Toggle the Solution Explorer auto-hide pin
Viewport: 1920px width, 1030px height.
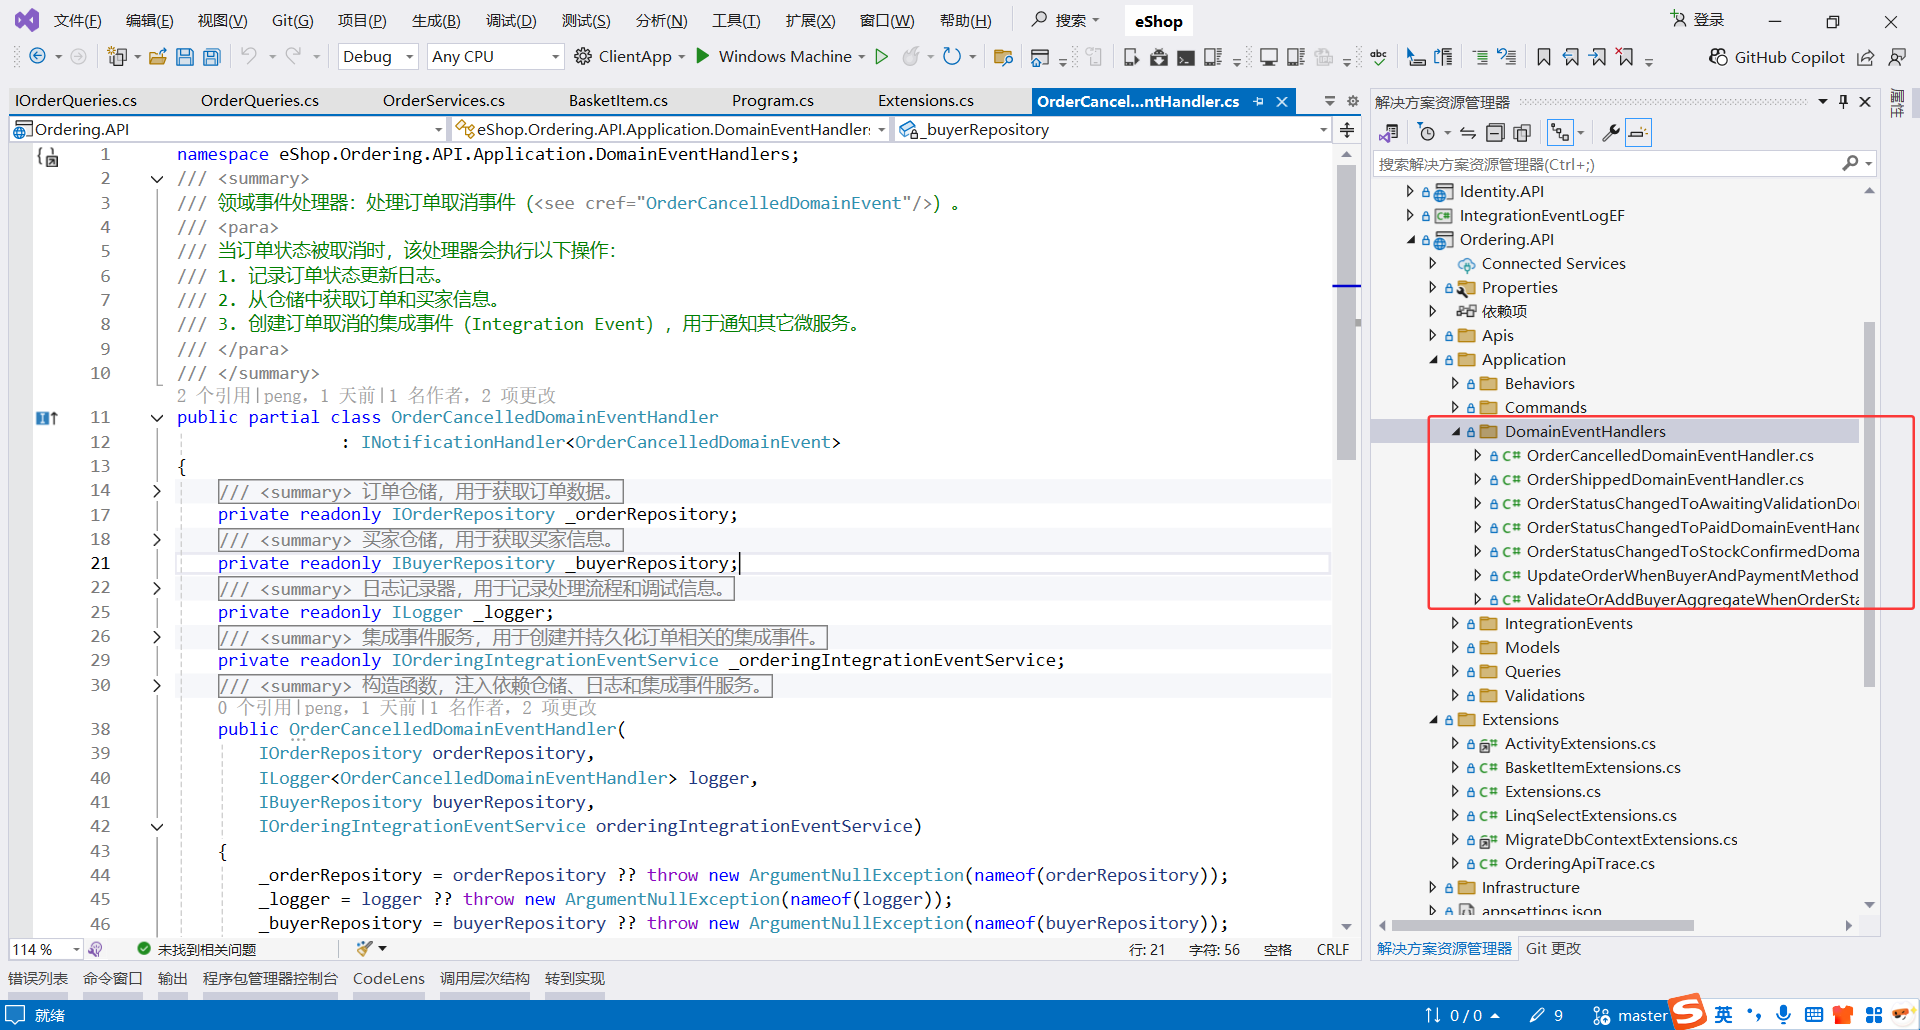(x=1843, y=101)
